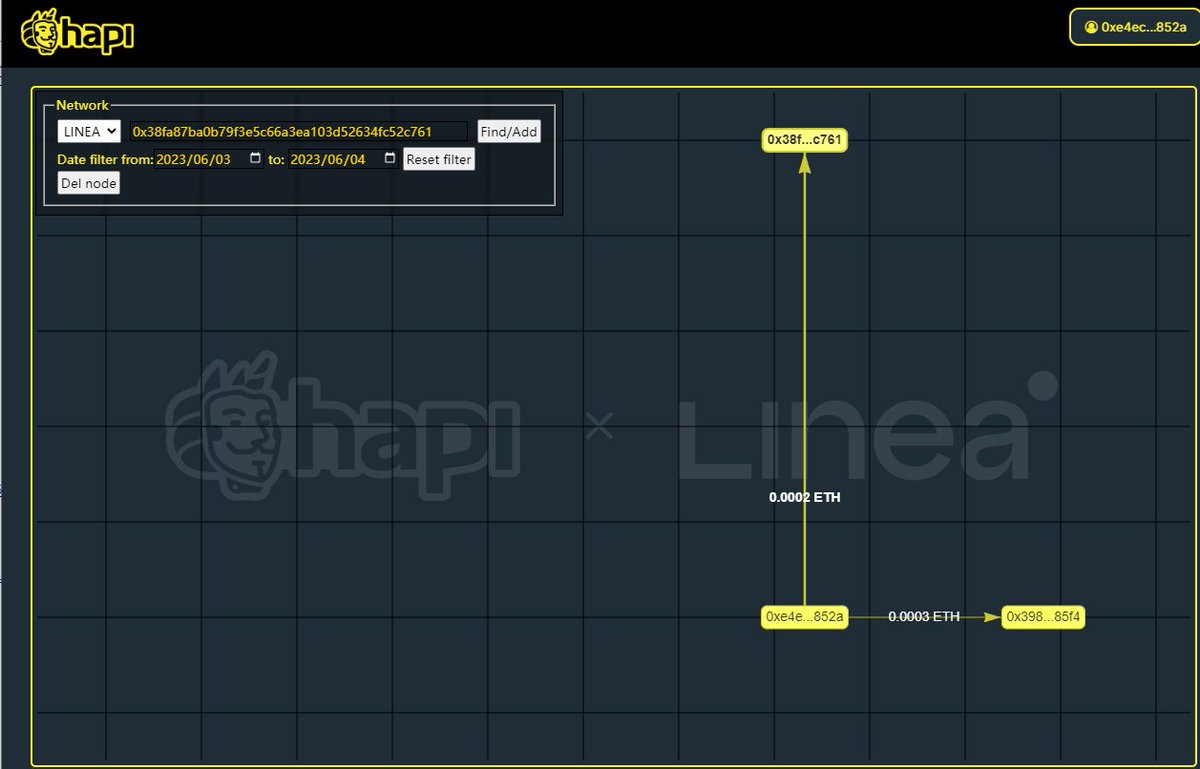1200x769 pixels.
Task: Open the LINEA network dropdown
Action: [89, 131]
